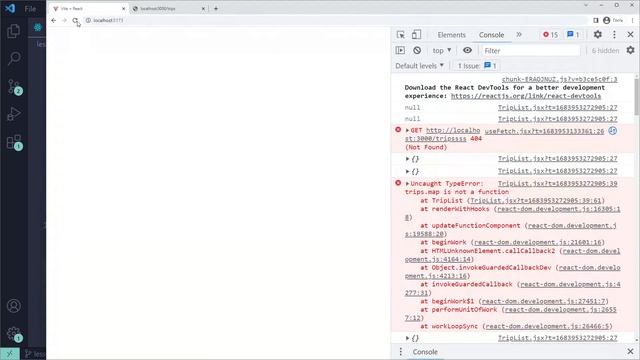Open TripList.jsx link on first null row

pyautogui.click(x=558, y=108)
